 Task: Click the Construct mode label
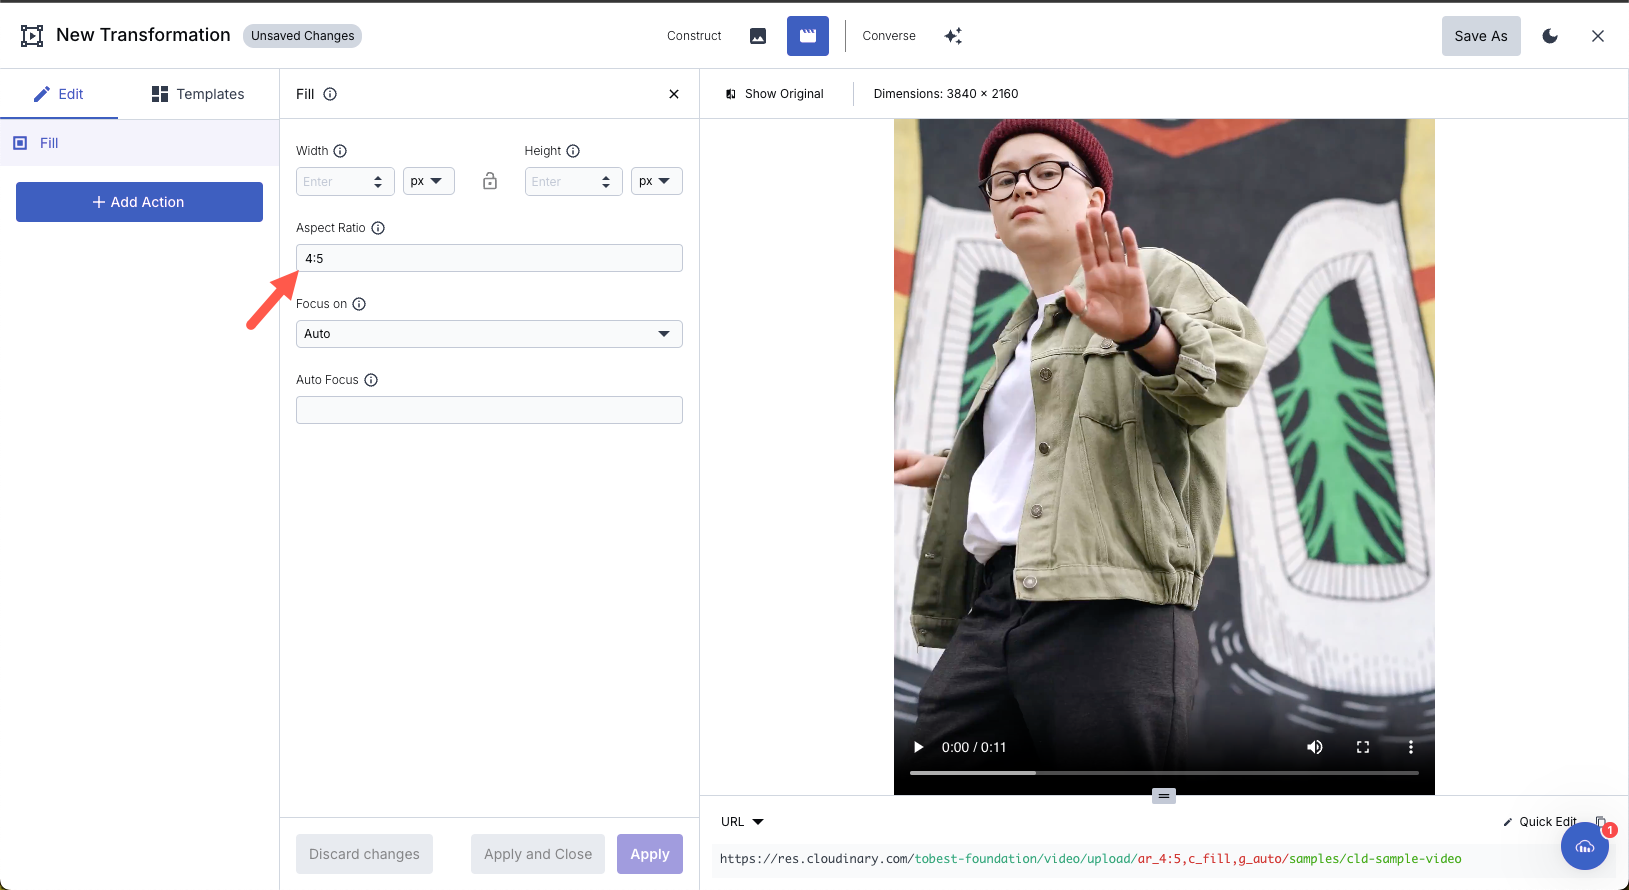[x=694, y=36]
